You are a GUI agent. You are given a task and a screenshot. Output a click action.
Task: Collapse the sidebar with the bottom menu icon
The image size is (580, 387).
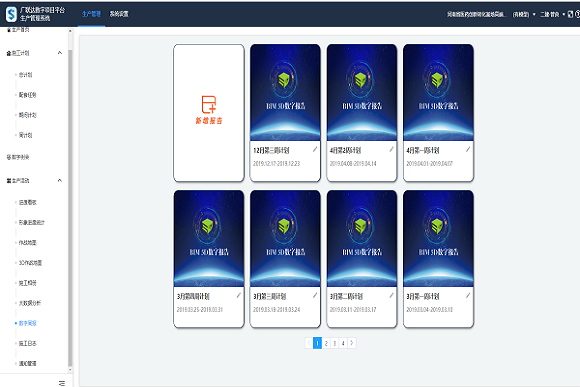[x=62, y=383]
